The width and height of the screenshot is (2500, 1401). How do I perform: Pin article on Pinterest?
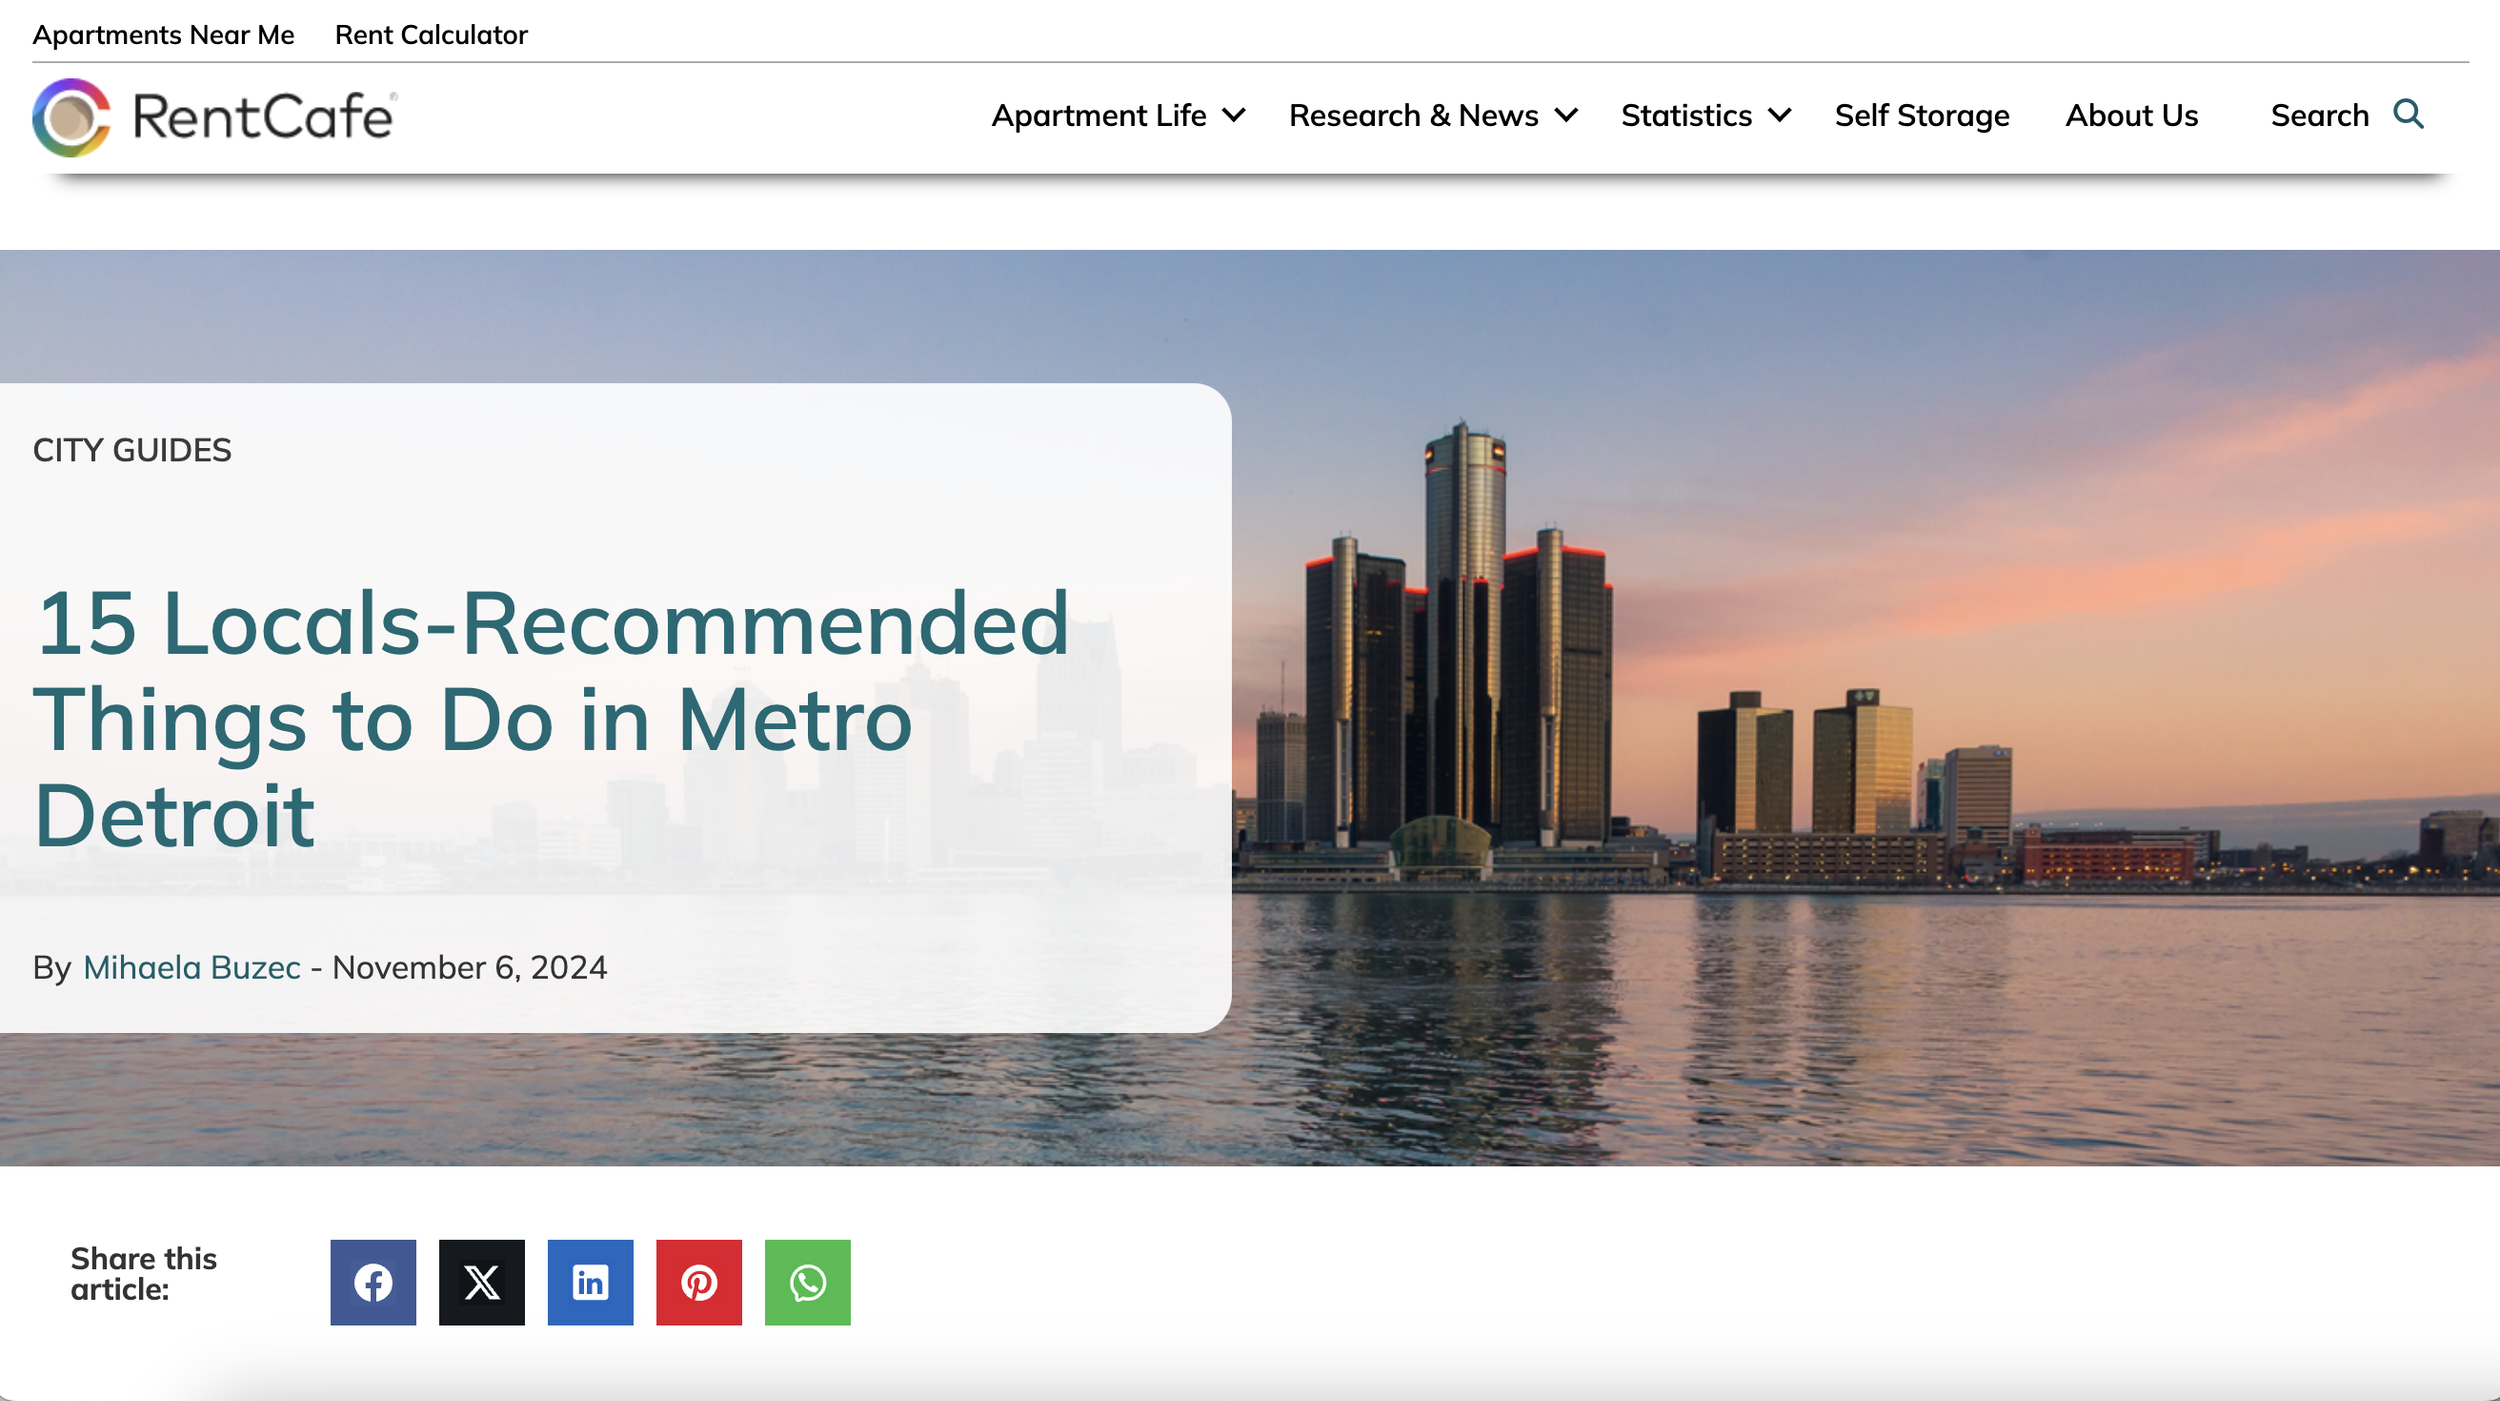699,1282
